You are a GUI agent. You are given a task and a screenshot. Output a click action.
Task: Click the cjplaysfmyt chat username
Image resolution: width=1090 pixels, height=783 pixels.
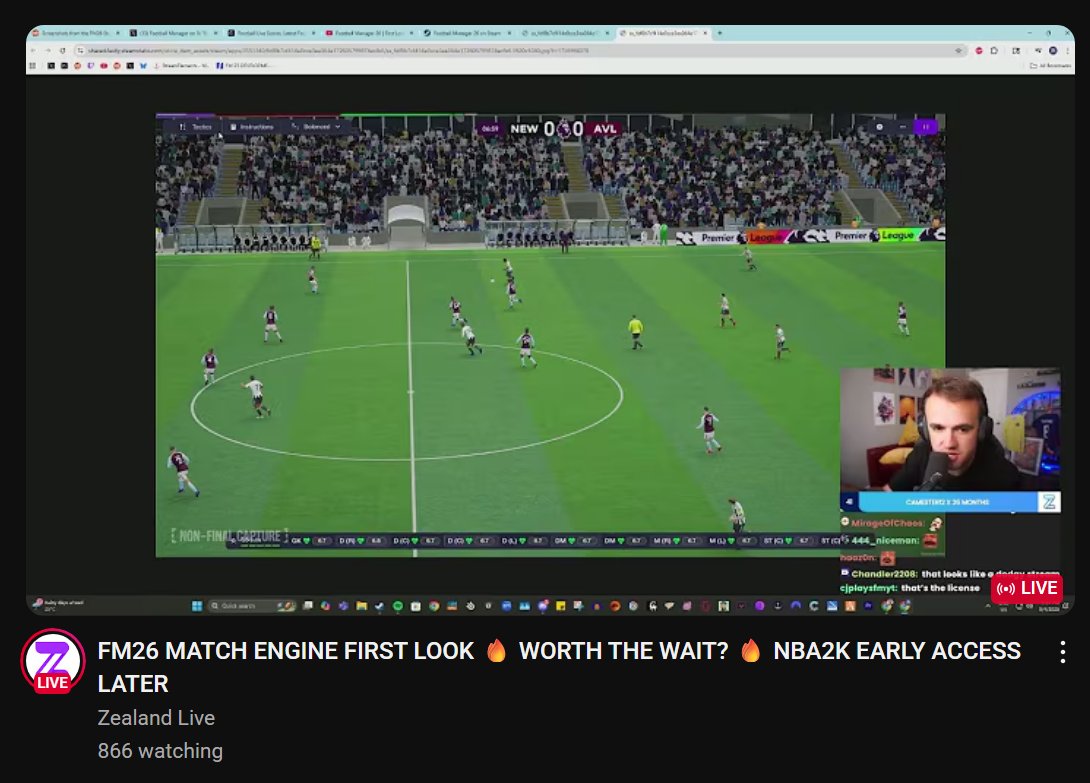click(868, 588)
